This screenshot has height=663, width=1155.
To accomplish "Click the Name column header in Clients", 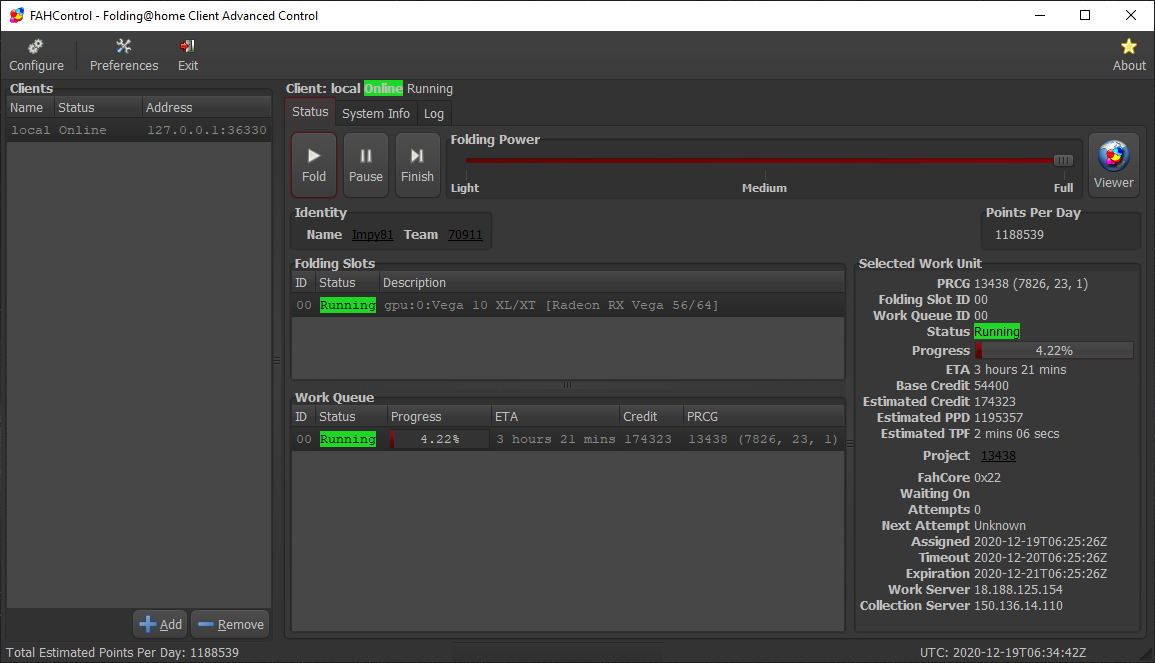I will click(30, 108).
